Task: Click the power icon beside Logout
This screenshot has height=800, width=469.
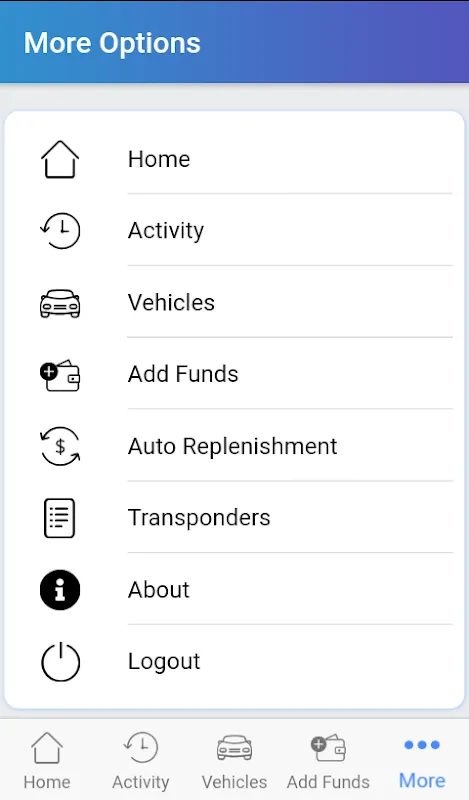Action: pos(60,662)
